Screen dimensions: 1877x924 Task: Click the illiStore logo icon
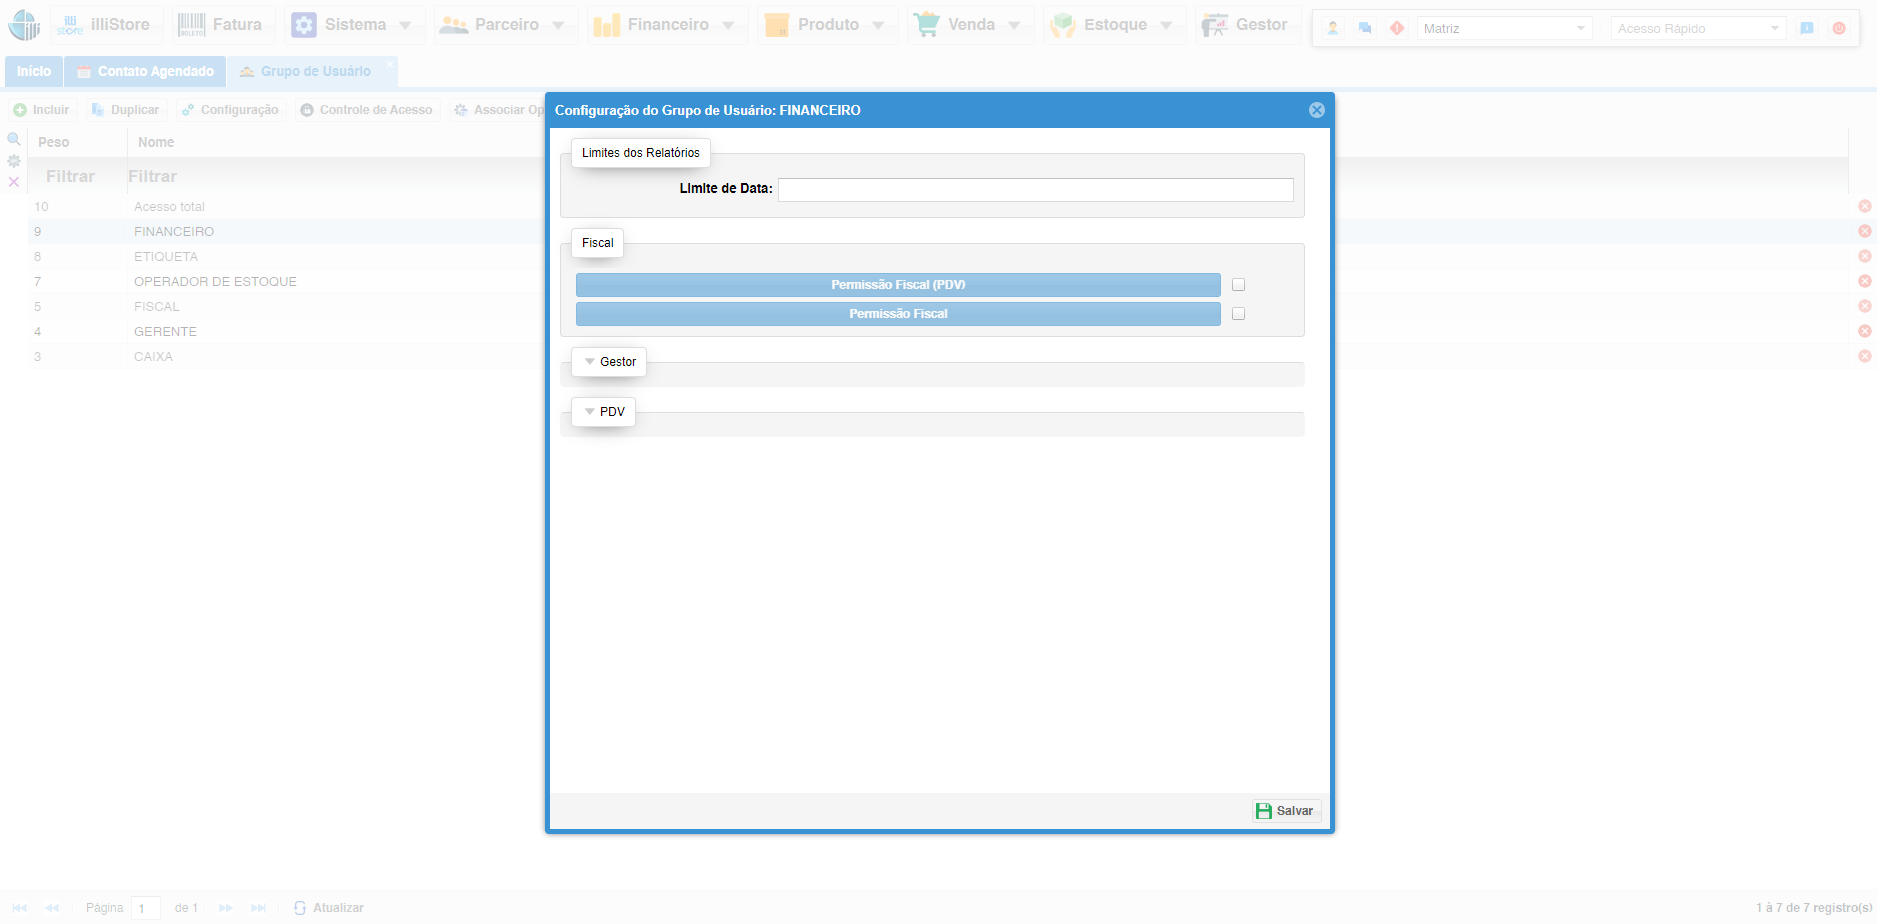tap(24, 25)
